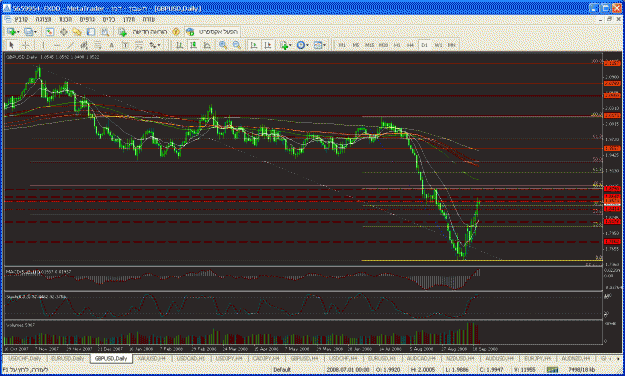625x376 pixels.
Task: Toggle the Expert Advisors button
Action: (212, 32)
